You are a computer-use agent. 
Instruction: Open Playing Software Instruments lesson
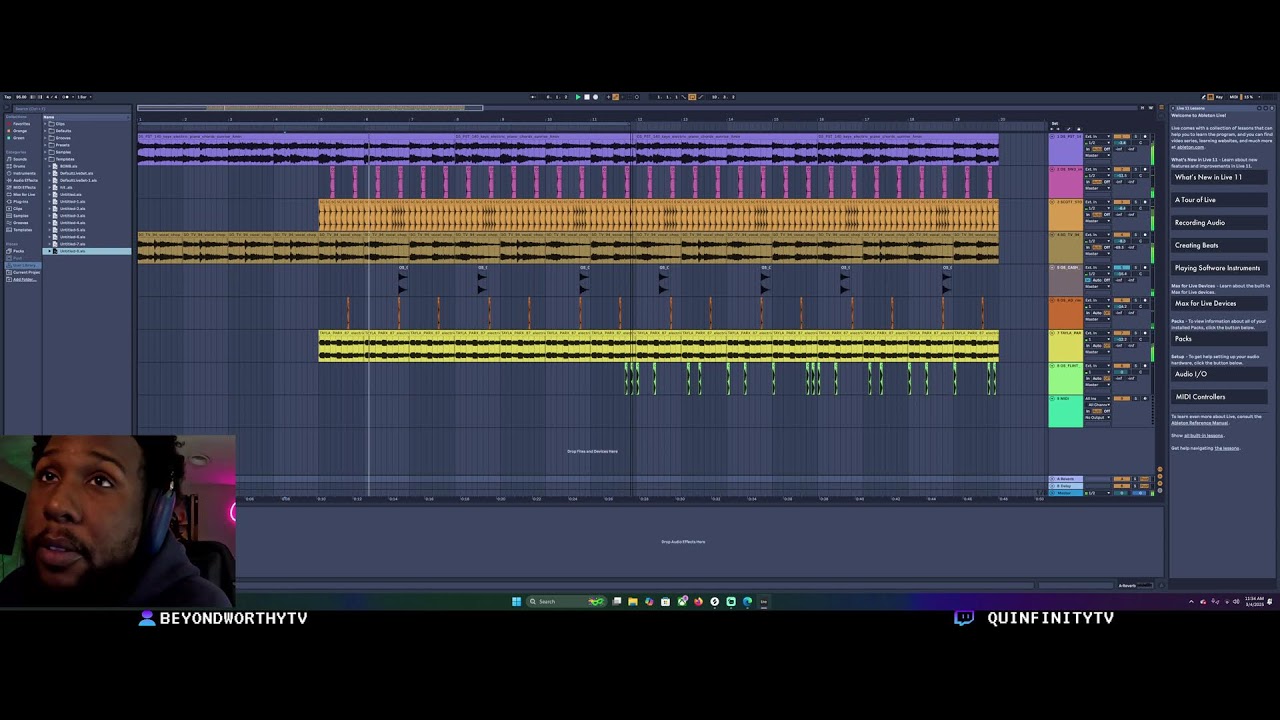point(1217,268)
